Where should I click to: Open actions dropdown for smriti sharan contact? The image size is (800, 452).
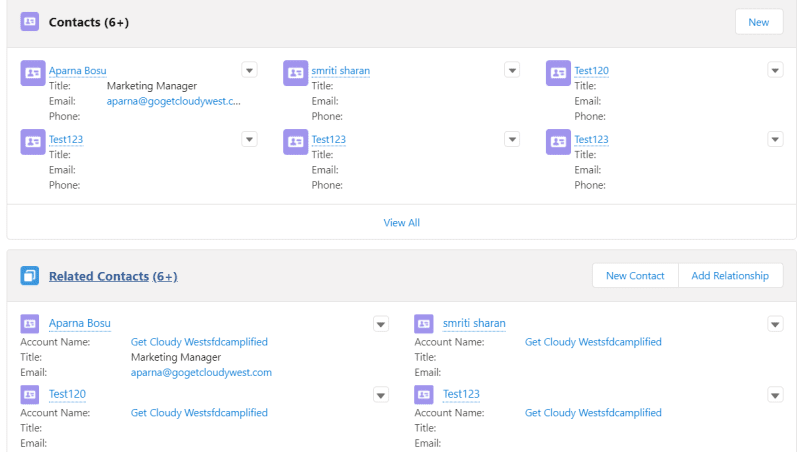click(512, 70)
